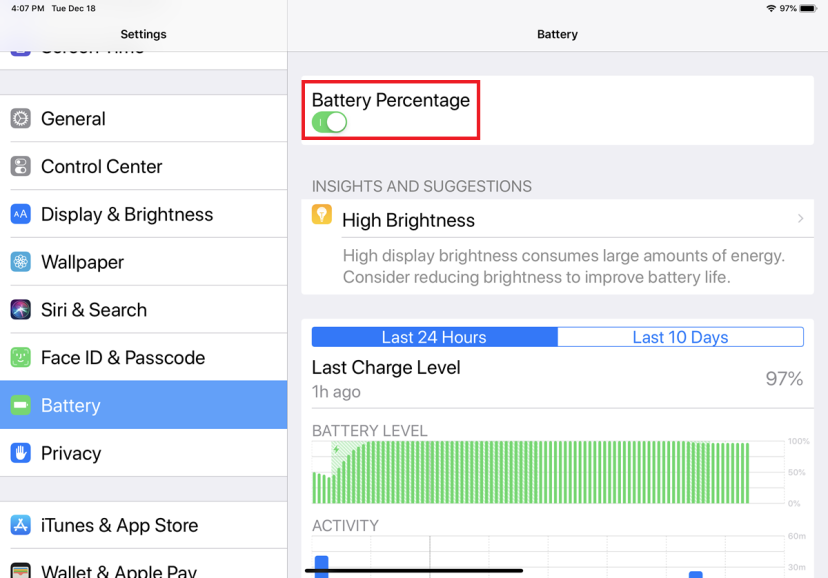Tap the Display & Brightness icon

[20, 214]
